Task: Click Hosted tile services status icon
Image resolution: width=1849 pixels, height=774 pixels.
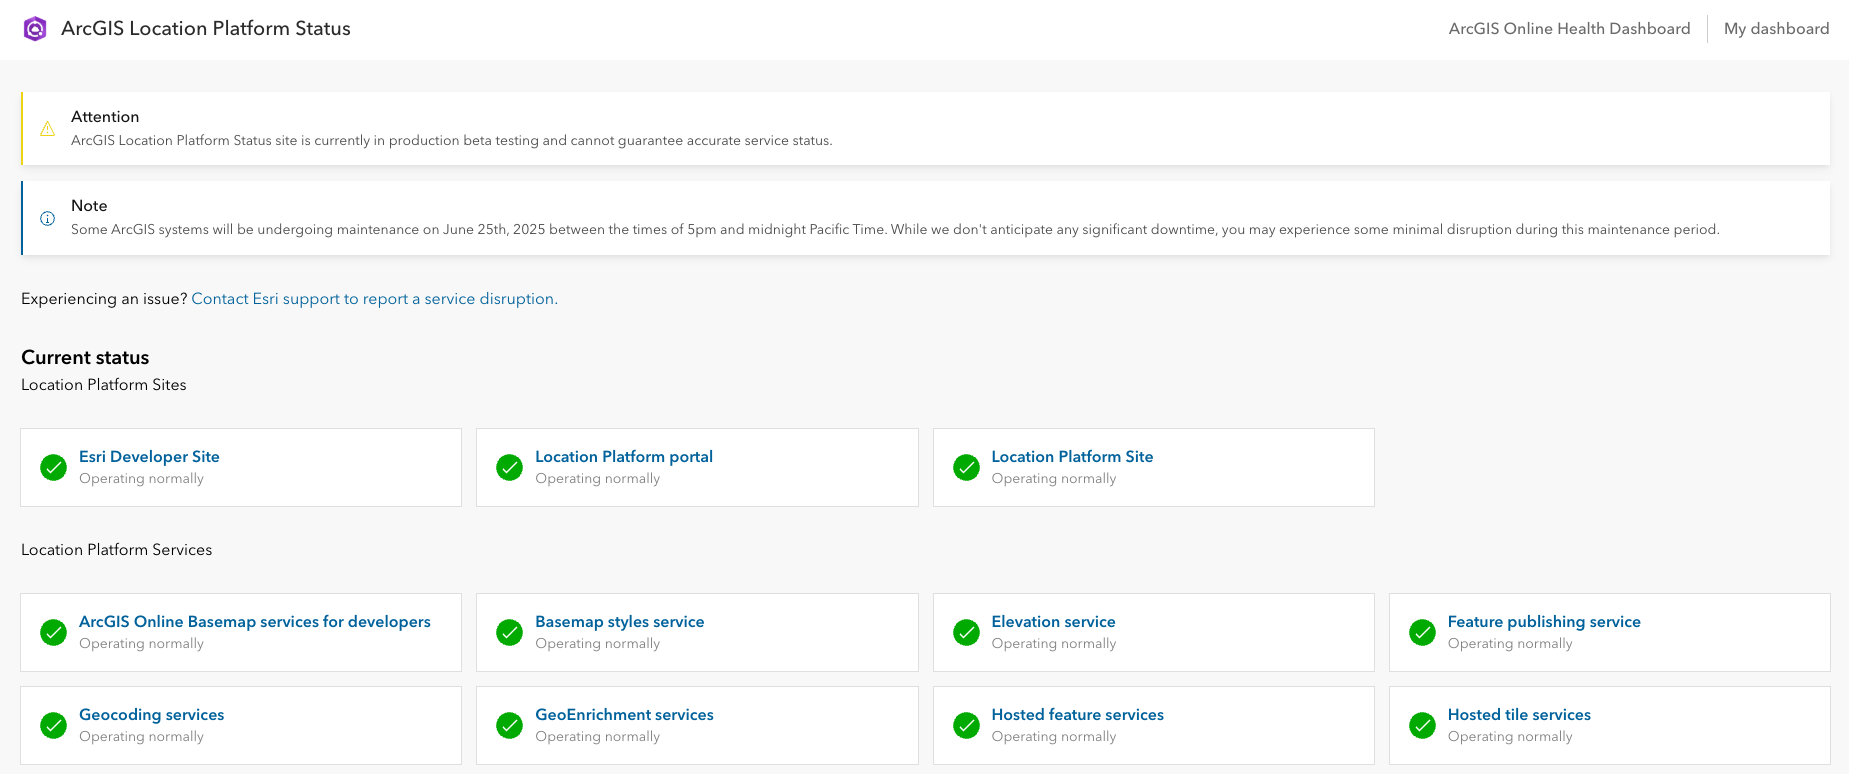Action: pos(1422,725)
